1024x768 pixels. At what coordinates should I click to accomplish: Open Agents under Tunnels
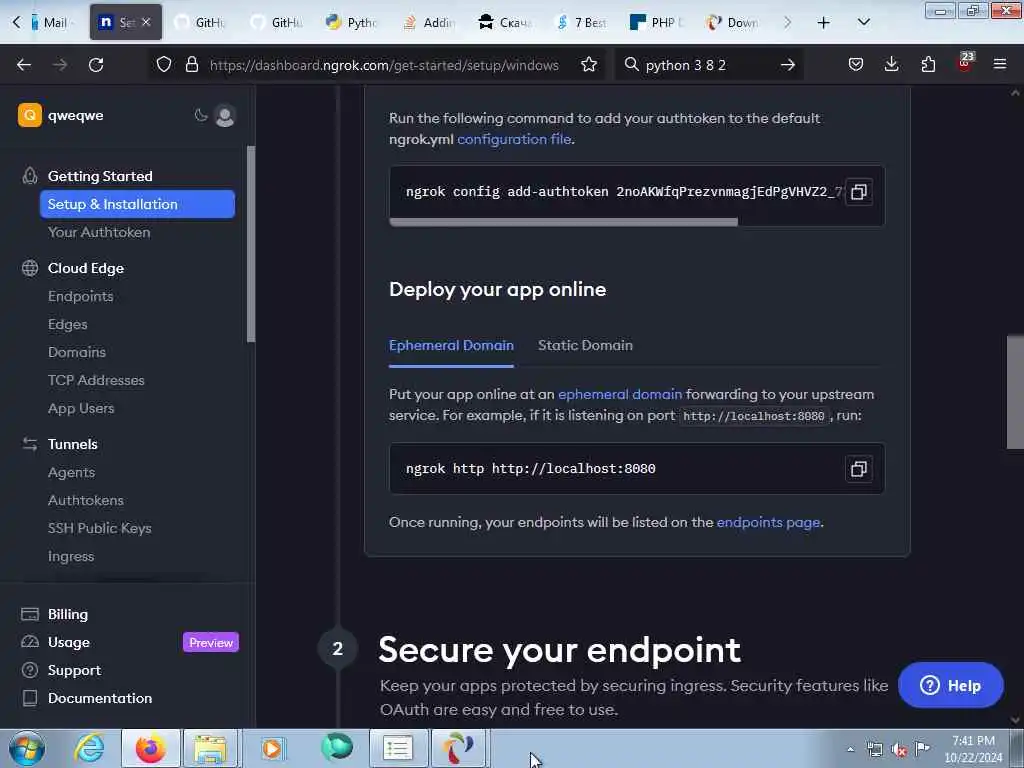(x=71, y=472)
